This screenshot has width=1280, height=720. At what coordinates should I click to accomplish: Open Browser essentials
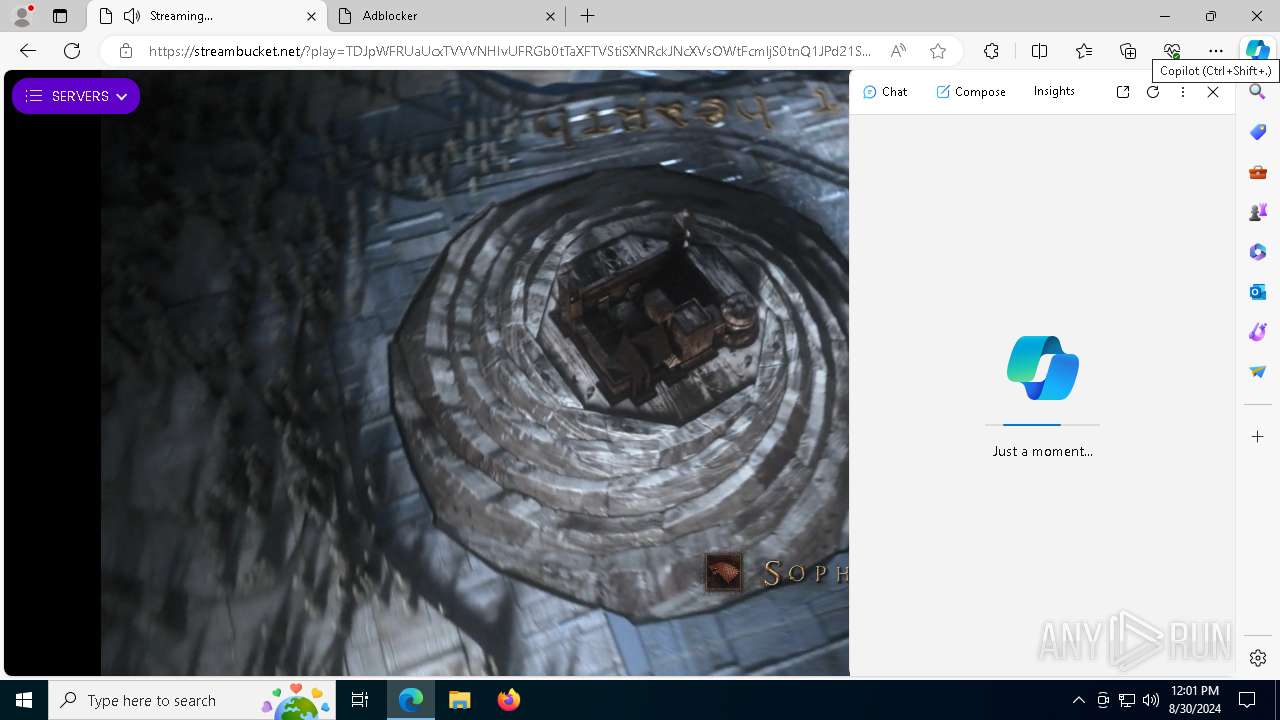click(x=1172, y=51)
